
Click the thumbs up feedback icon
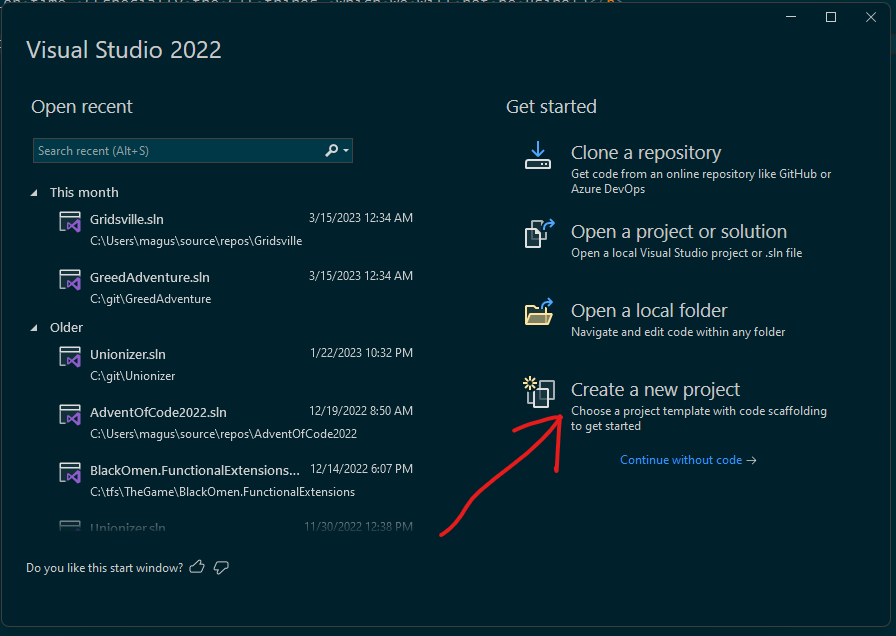coord(197,567)
